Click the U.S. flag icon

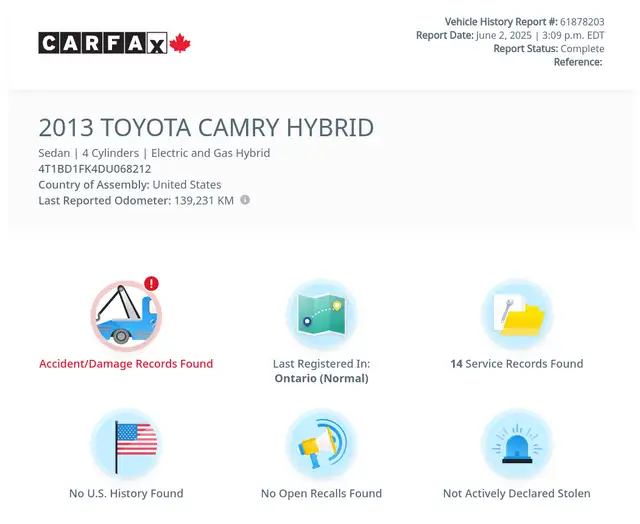(x=126, y=444)
